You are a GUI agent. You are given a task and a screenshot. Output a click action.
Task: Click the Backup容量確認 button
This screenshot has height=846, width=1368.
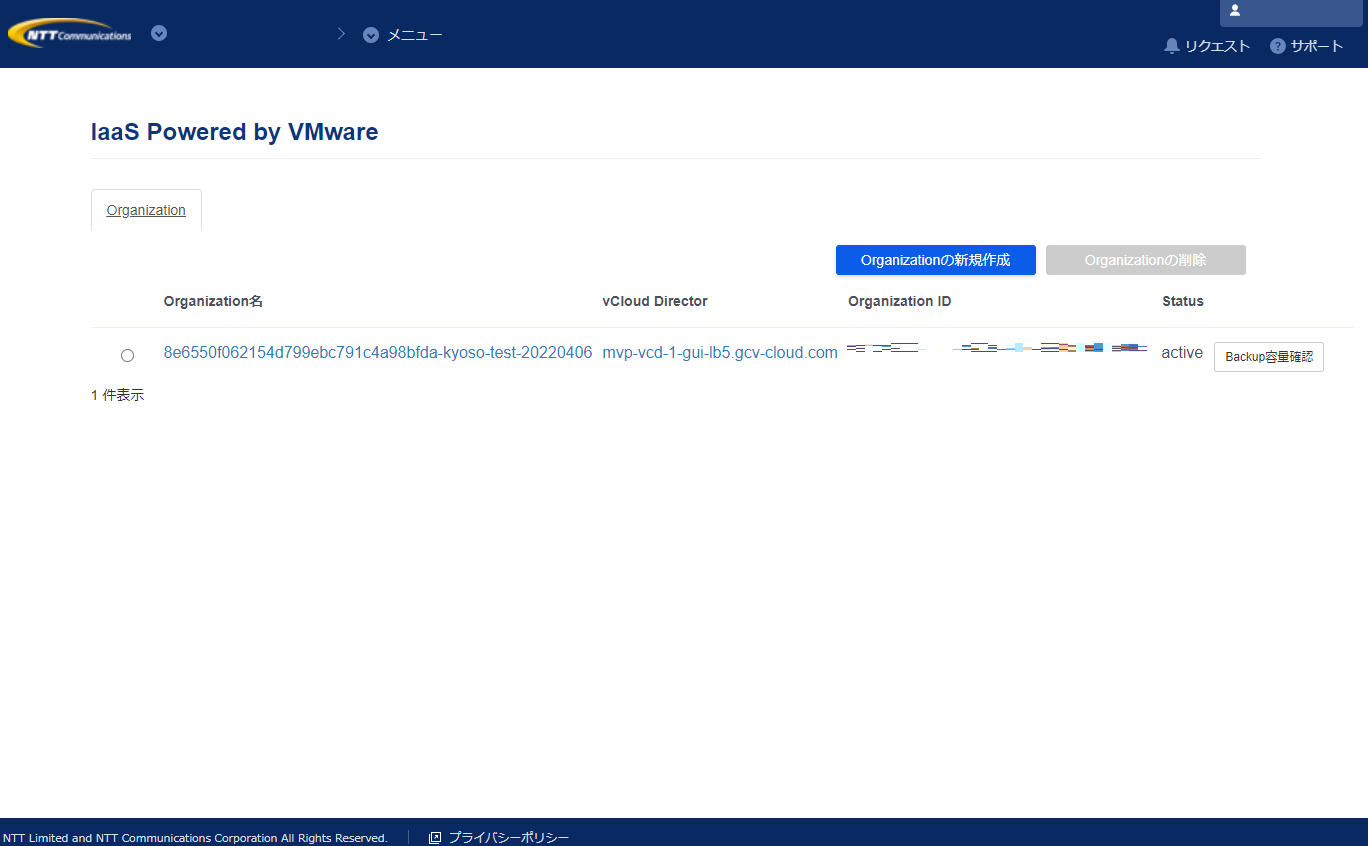1269,357
